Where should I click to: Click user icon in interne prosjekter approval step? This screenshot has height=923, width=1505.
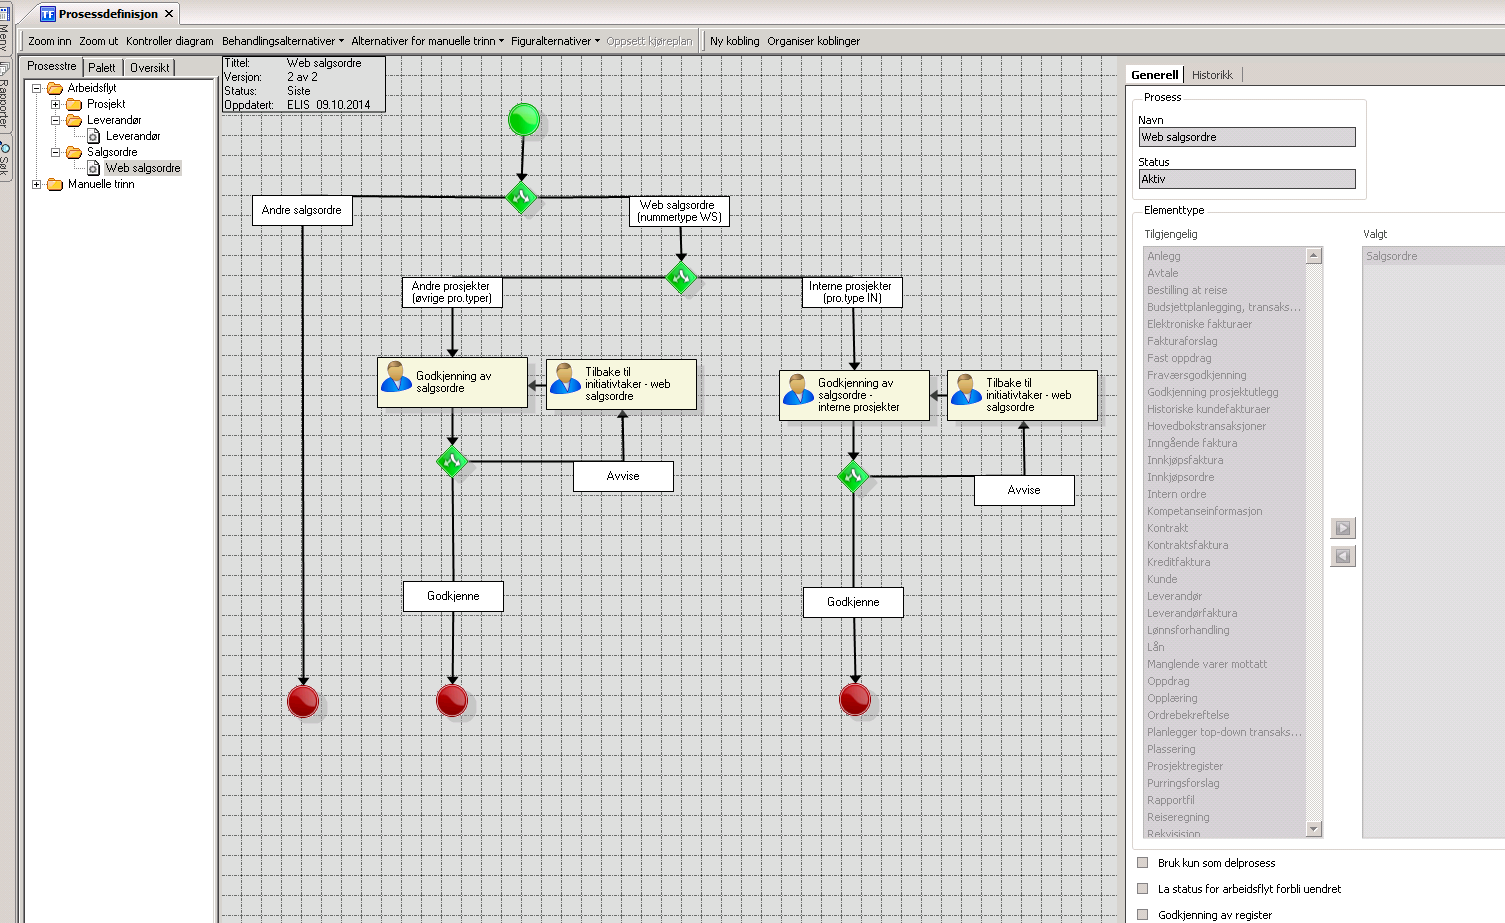point(799,390)
